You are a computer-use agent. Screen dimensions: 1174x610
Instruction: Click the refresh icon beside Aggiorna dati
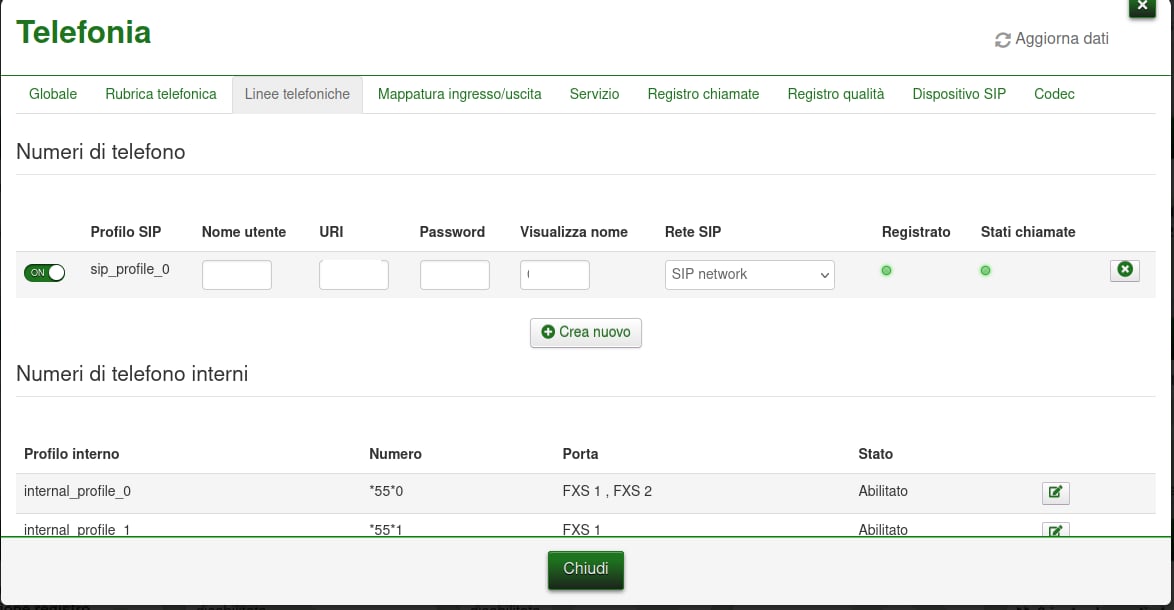(1002, 40)
